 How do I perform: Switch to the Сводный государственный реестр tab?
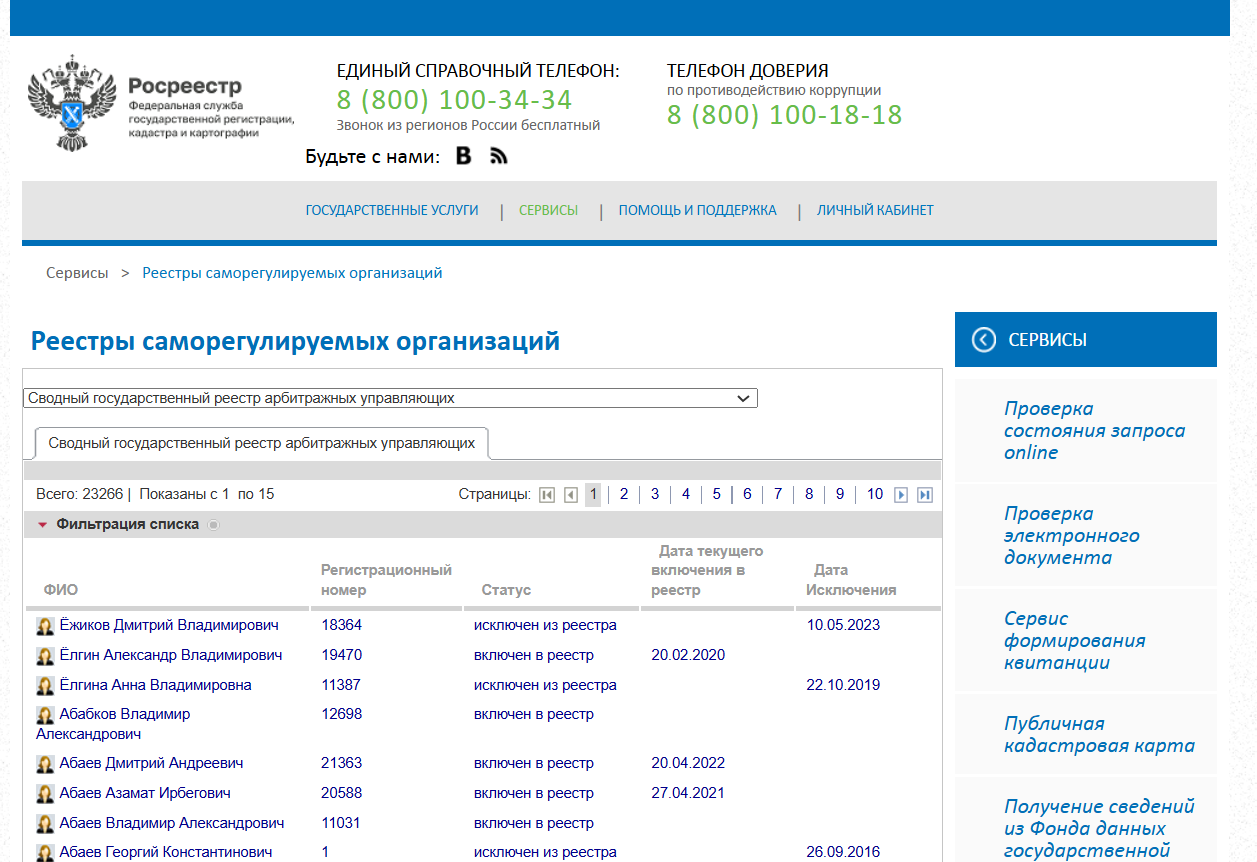[262, 442]
